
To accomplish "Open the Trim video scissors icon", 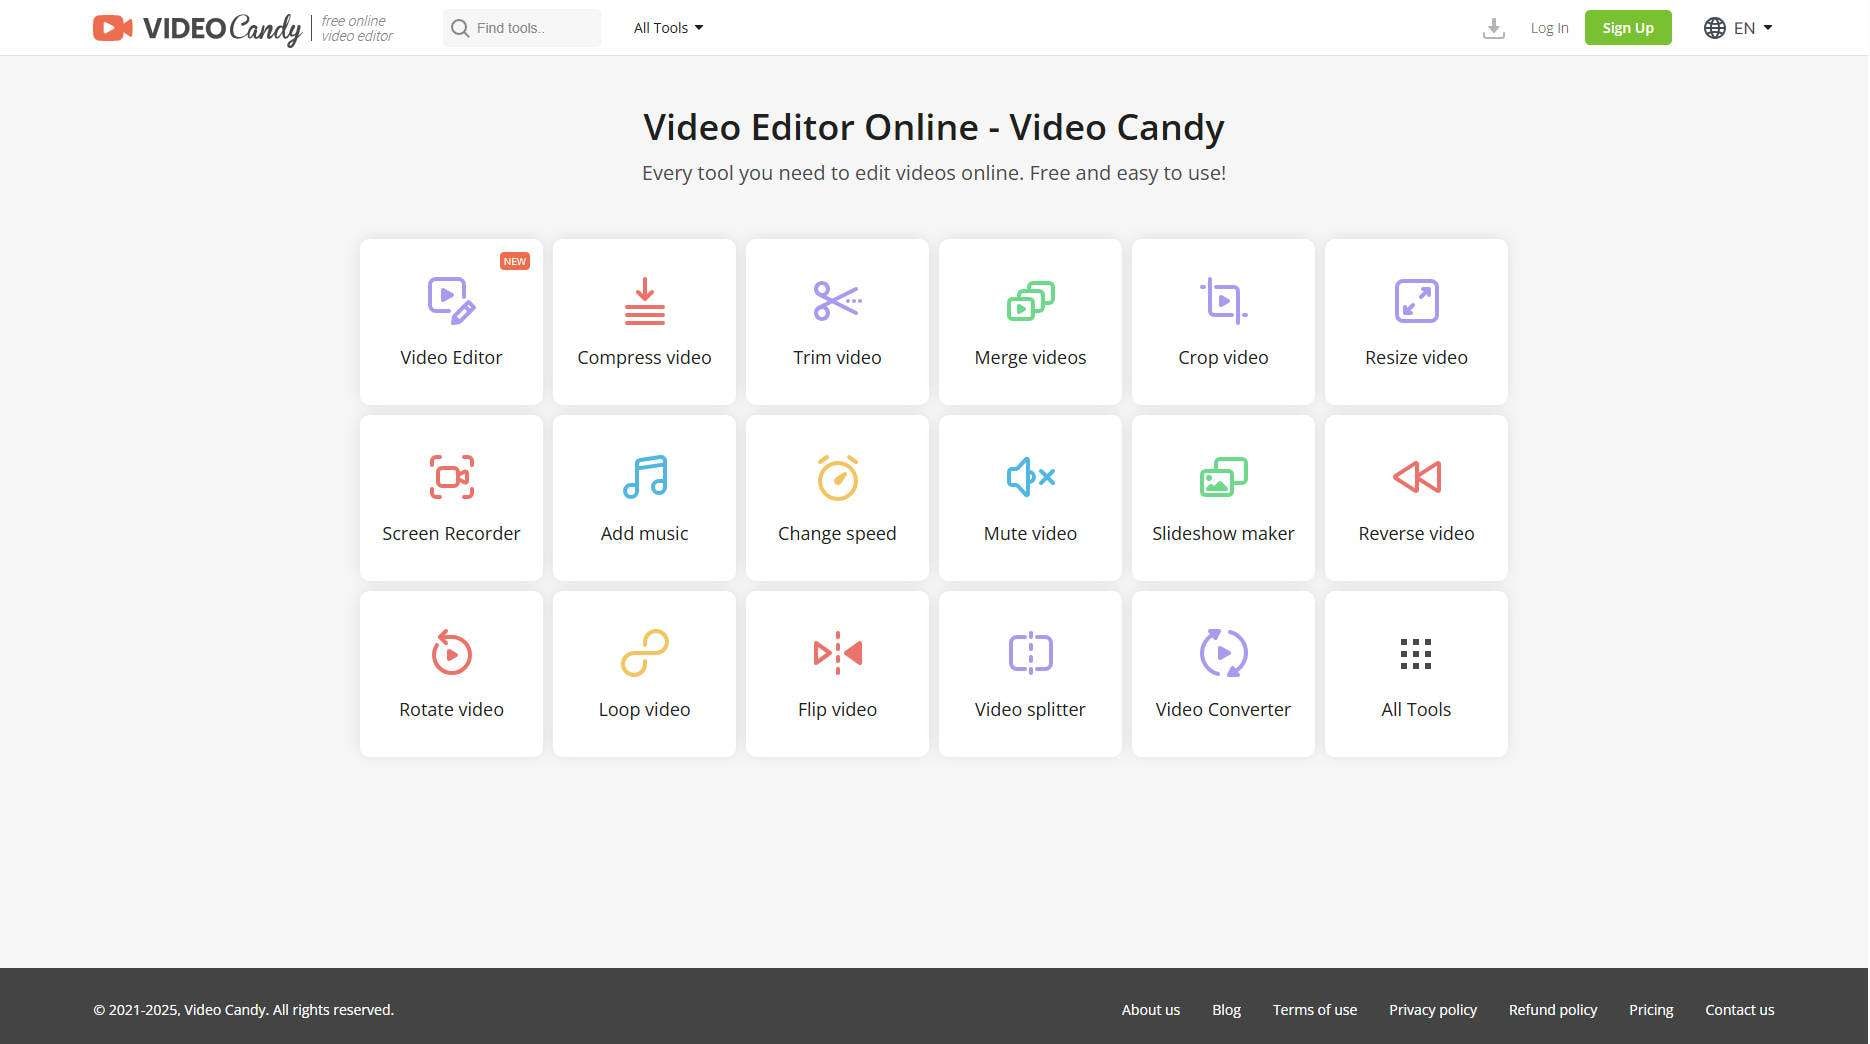I will point(837,301).
